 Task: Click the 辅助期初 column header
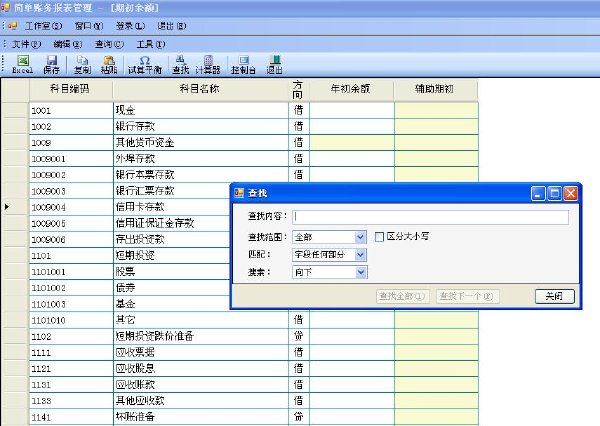tap(435, 89)
